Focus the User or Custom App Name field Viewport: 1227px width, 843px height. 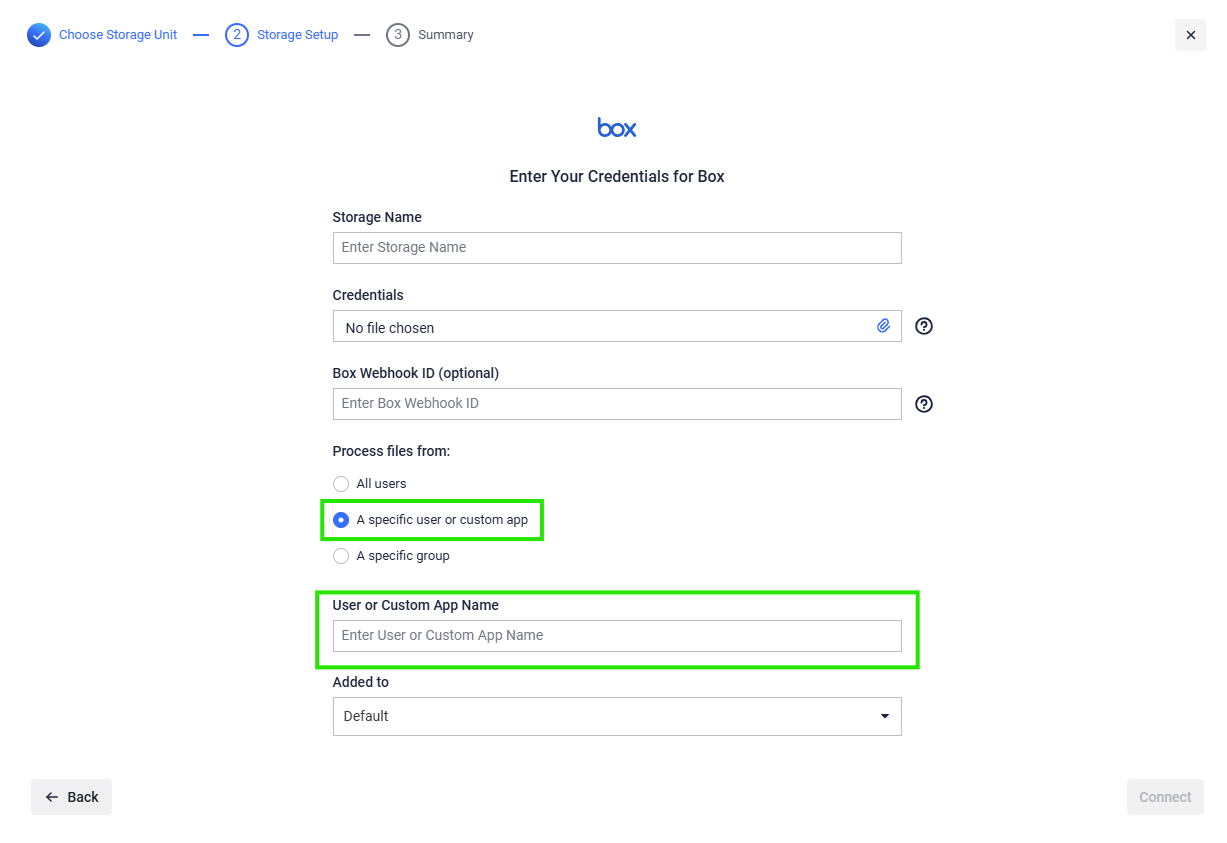pyautogui.click(x=617, y=636)
